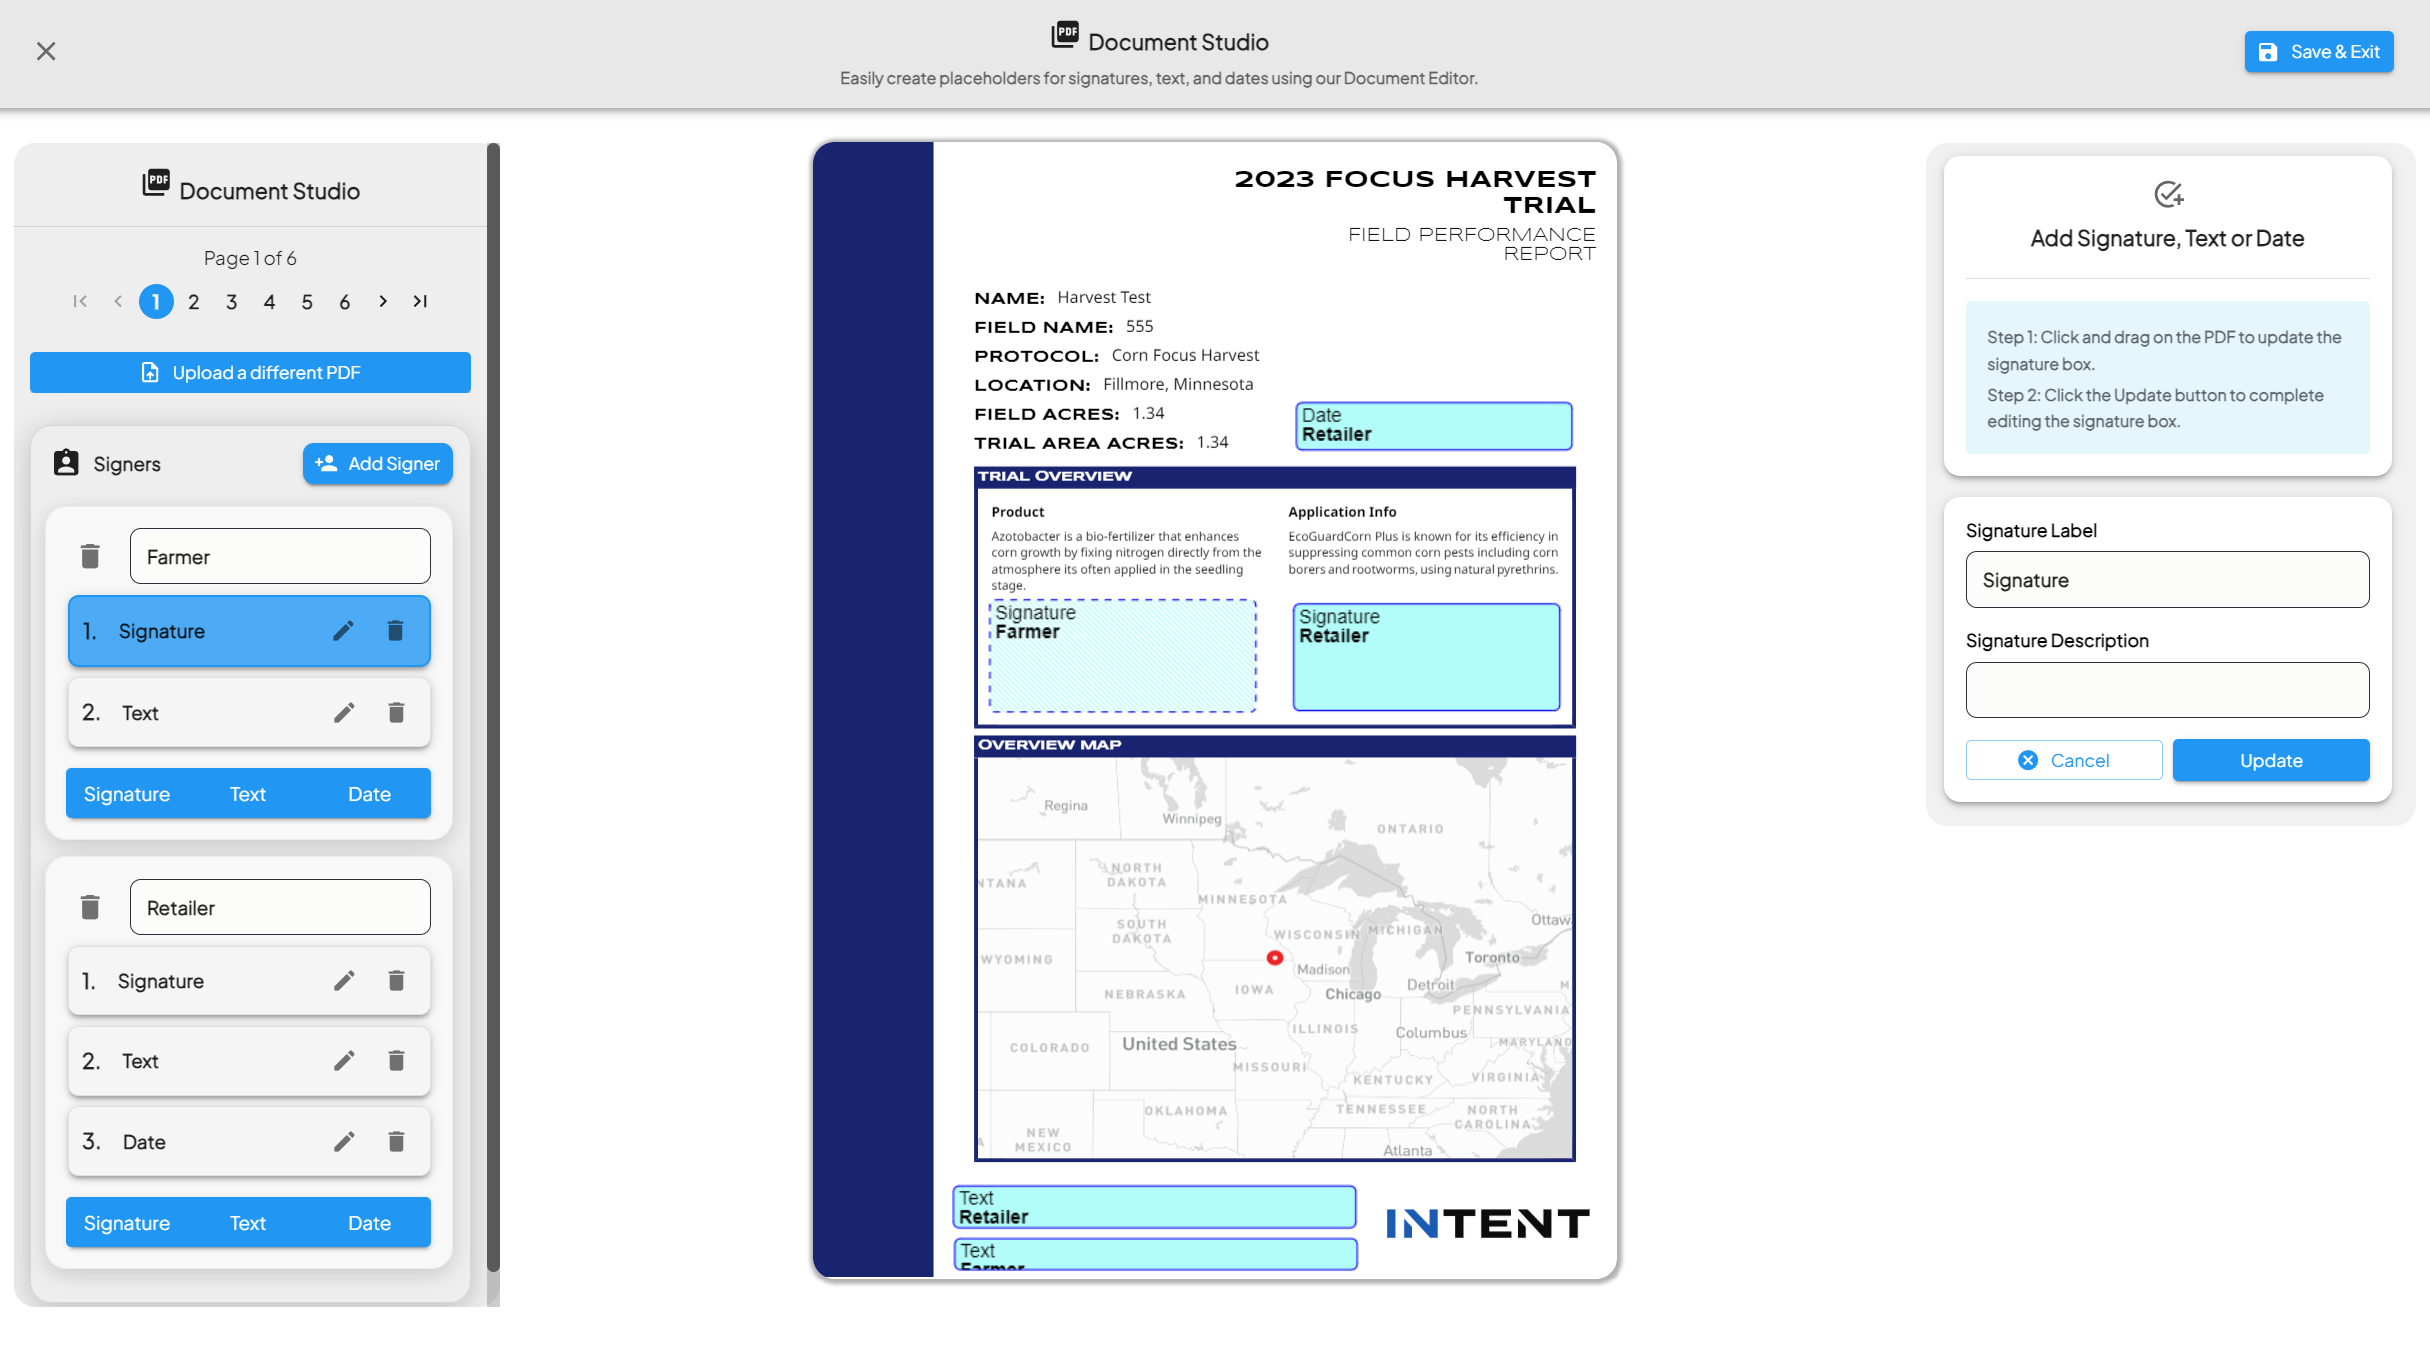The image size is (2430, 1361).
Task: Jump to the first page arrow
Action: tap(80, 301)
